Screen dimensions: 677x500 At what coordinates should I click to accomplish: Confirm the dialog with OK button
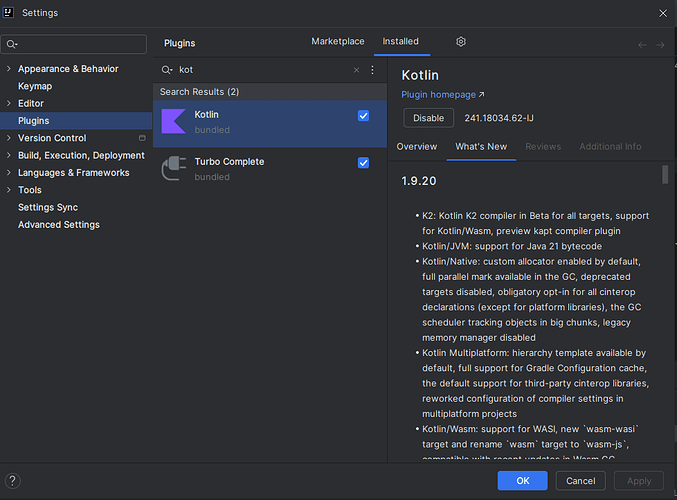tap(523, 481)
